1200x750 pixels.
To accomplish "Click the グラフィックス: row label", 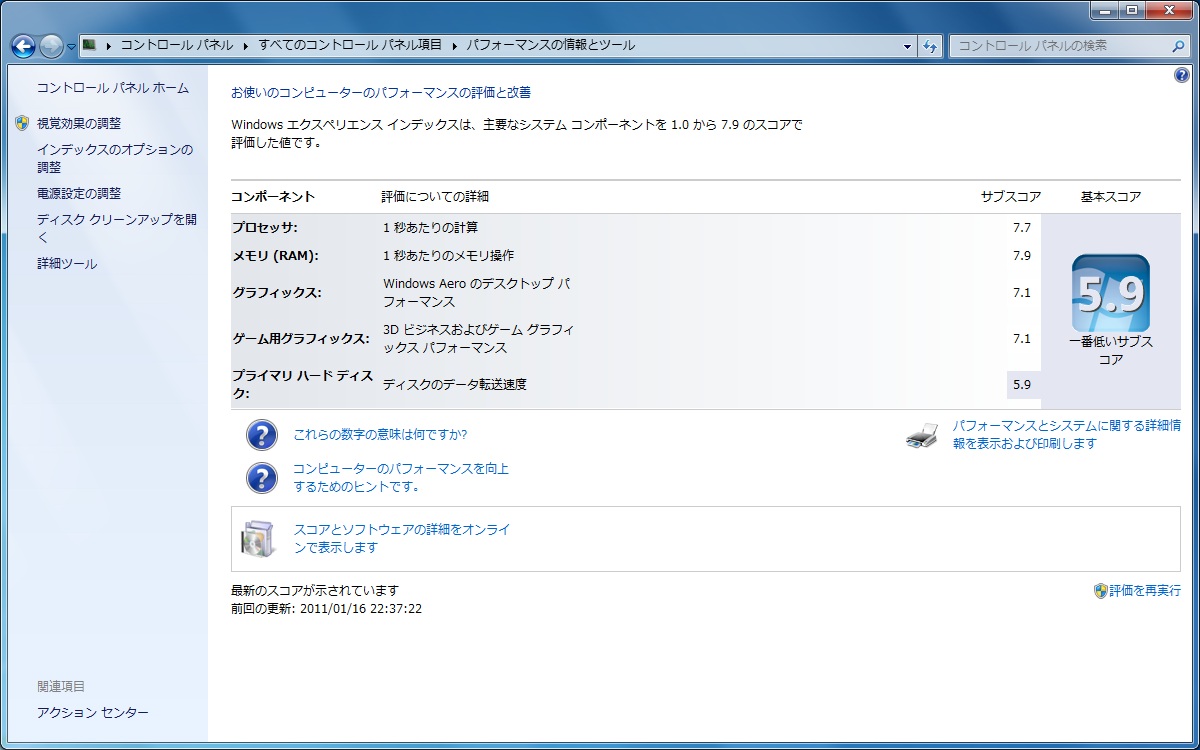I will [x=276, y=293].
